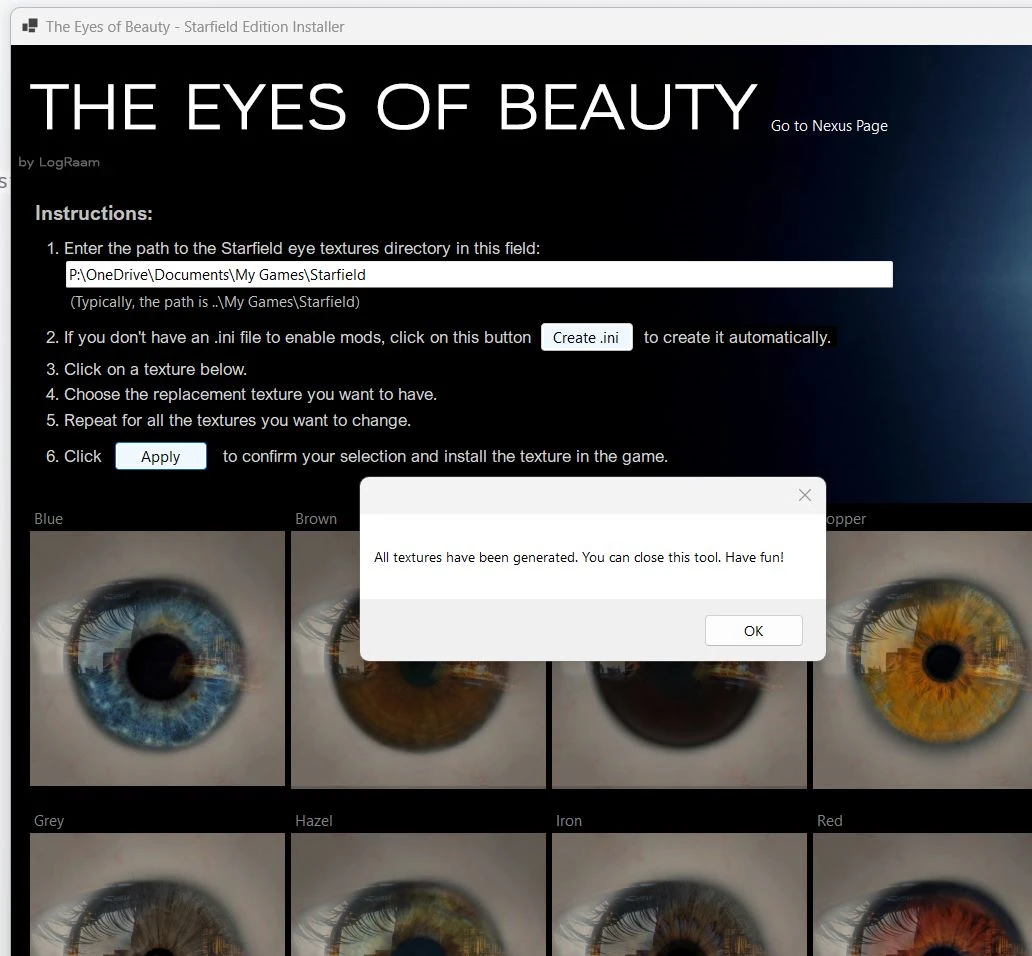Screen dimensions: 1032x956
Task: Click the '(Typically, the path is ..\My Games\Starfield)' hint
Action: point(215,302)
